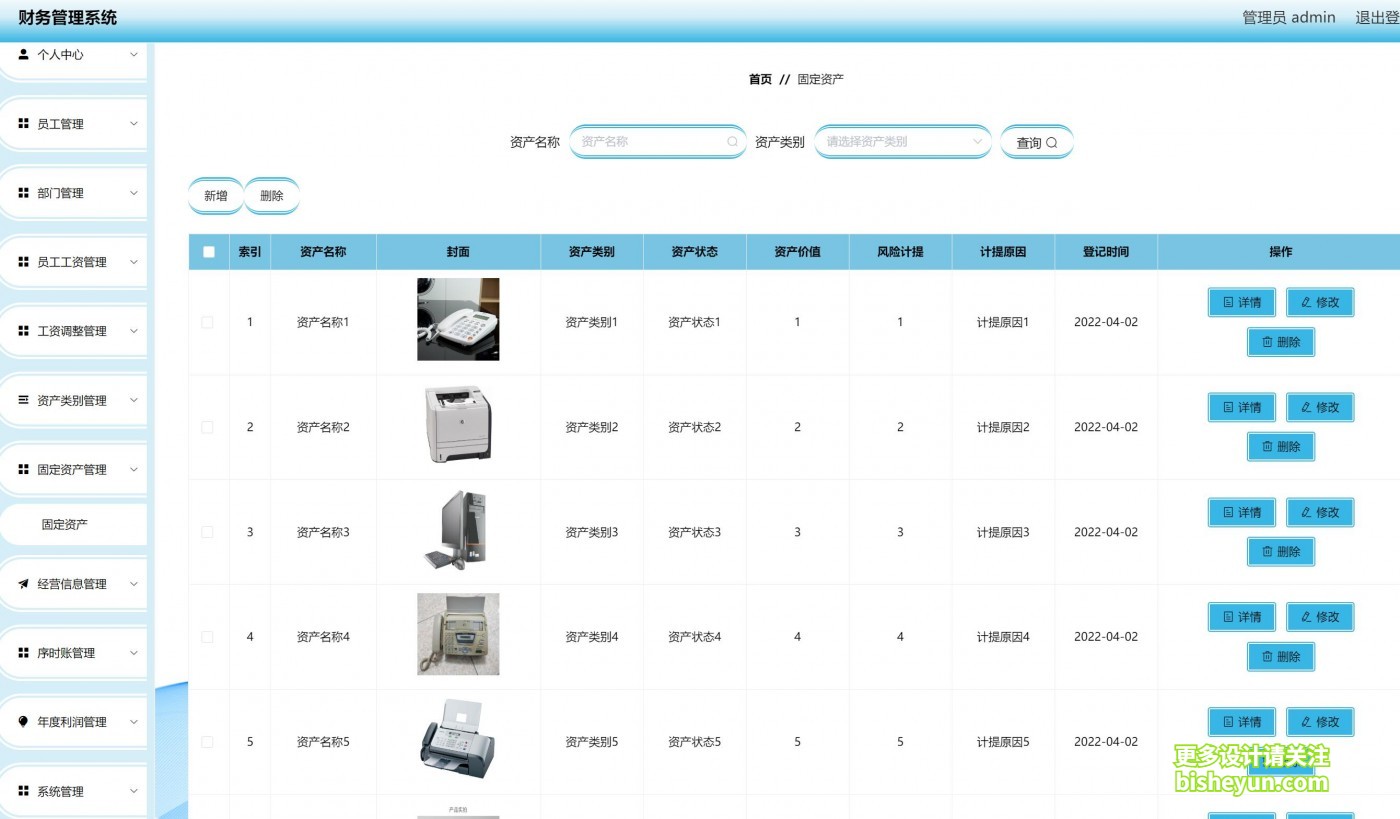Toggle the select-all checkbox in table header

(208, 252)
